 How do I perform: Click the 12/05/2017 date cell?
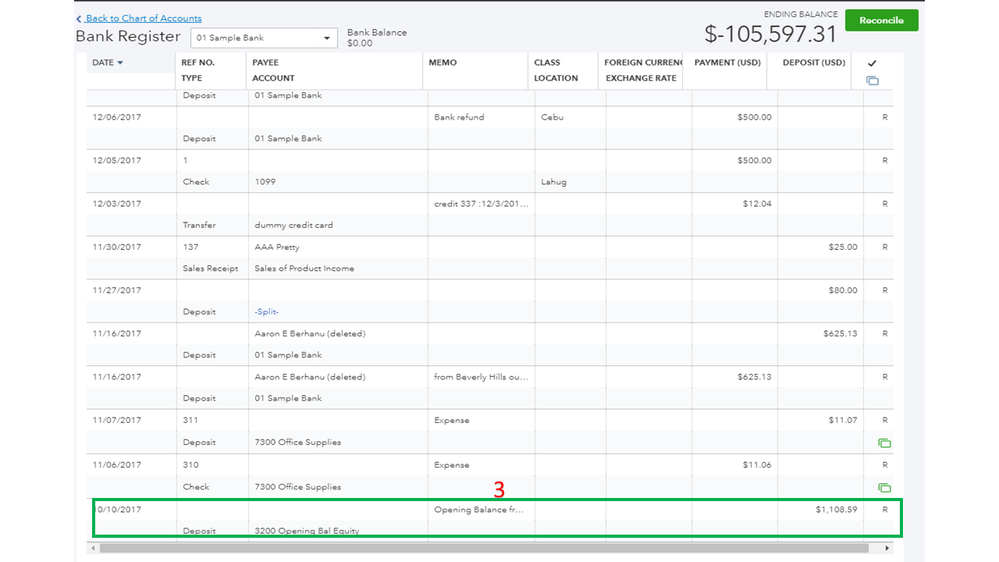(x=117, y=161)
